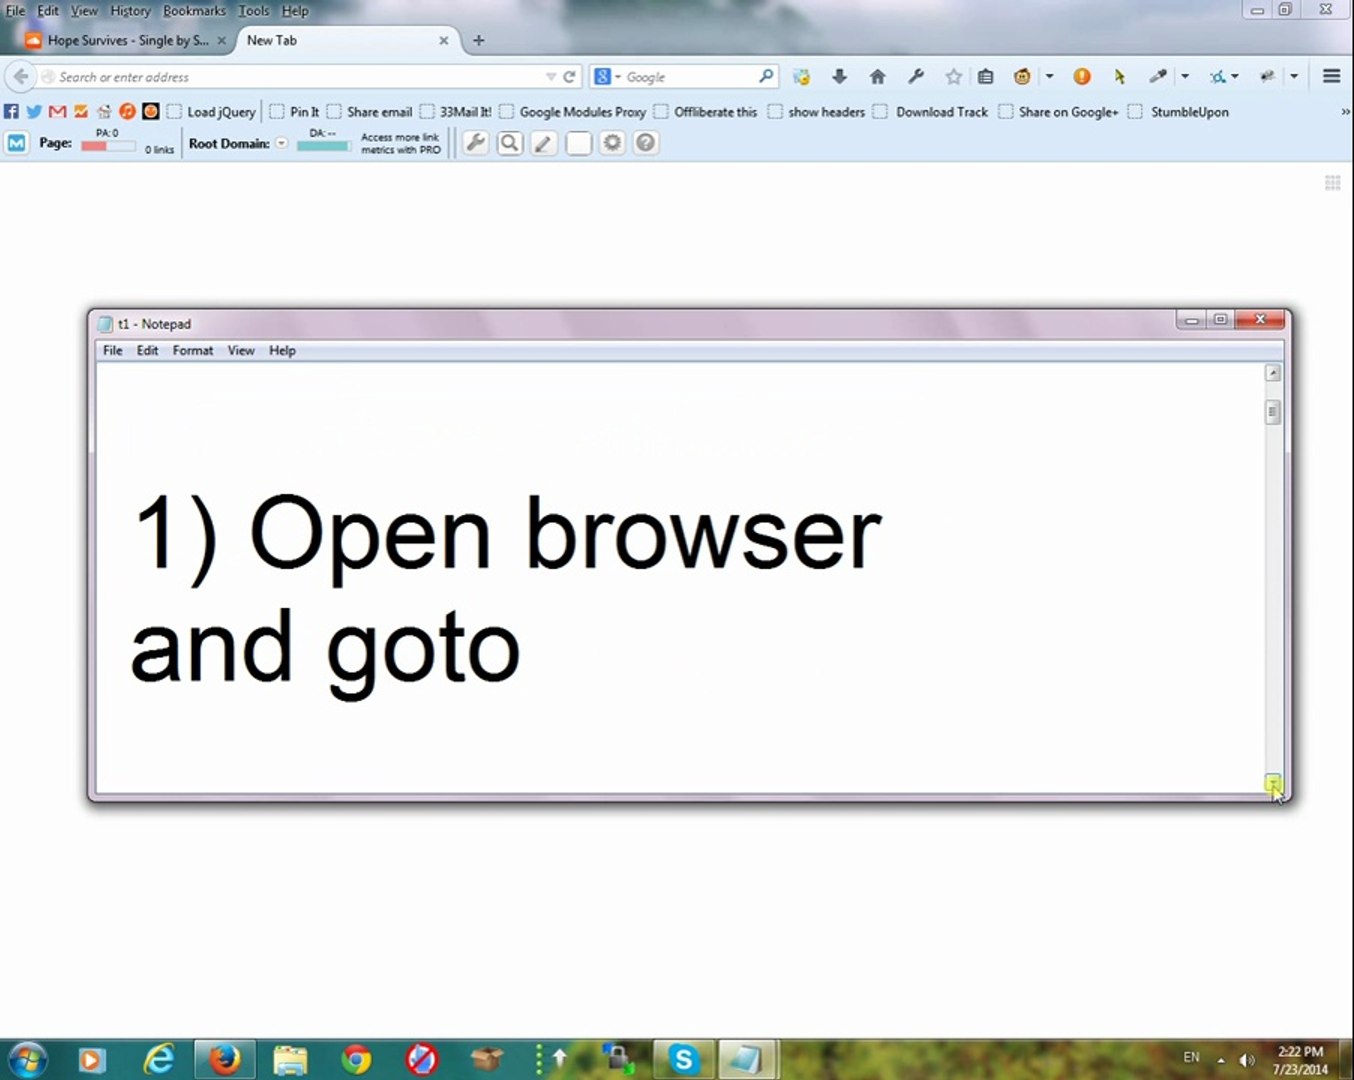
Task: Open the Notepad Edit menu
Action: pos(148,351)
